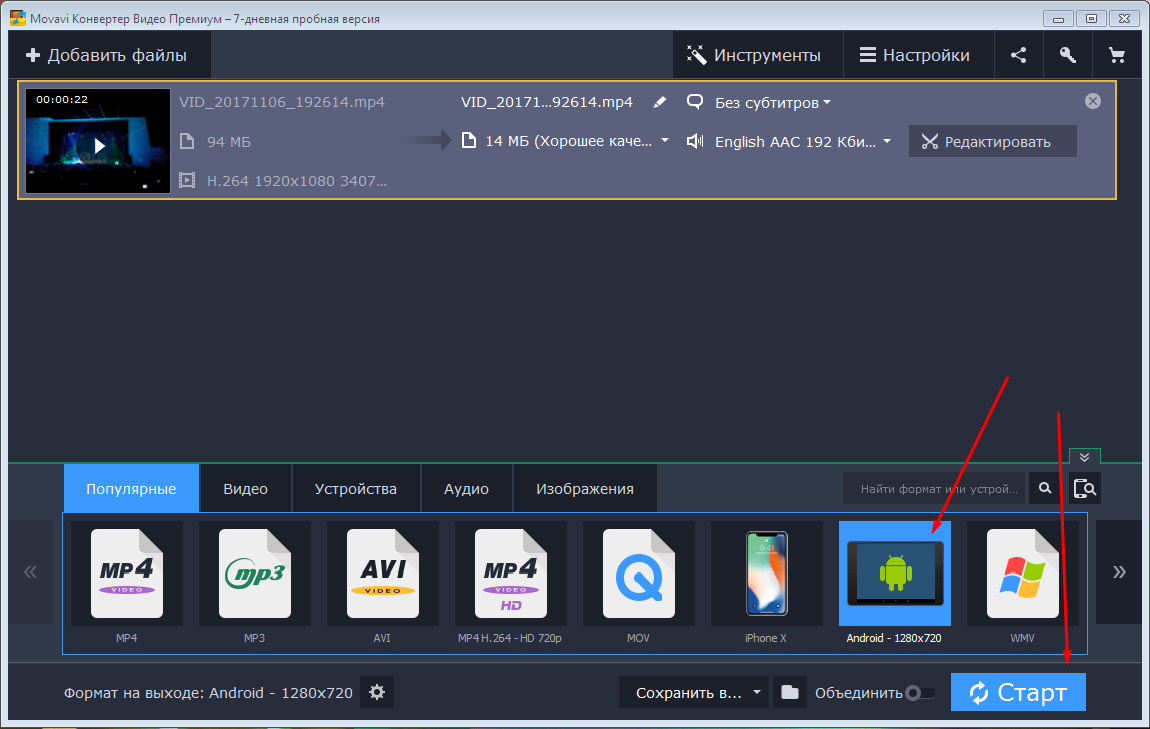The image size is (1150, 729).
Task: Click the pencil icon to rename output file
Action: pyautogui.click(x=659, y=102)
